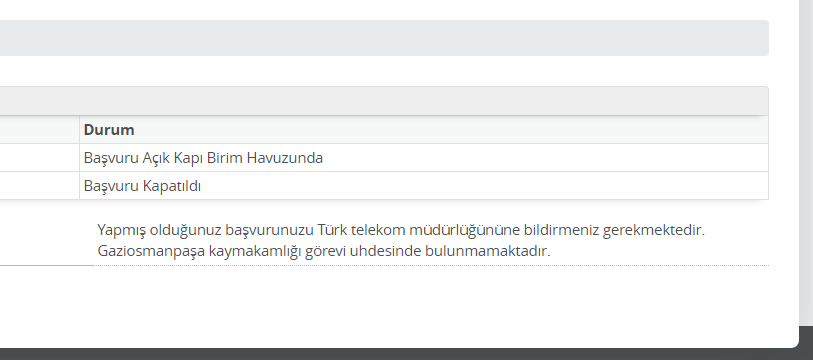Click the table panel heading above Durum
The height and width of the screenshot is (360, 813).
[x=384, y=101]
